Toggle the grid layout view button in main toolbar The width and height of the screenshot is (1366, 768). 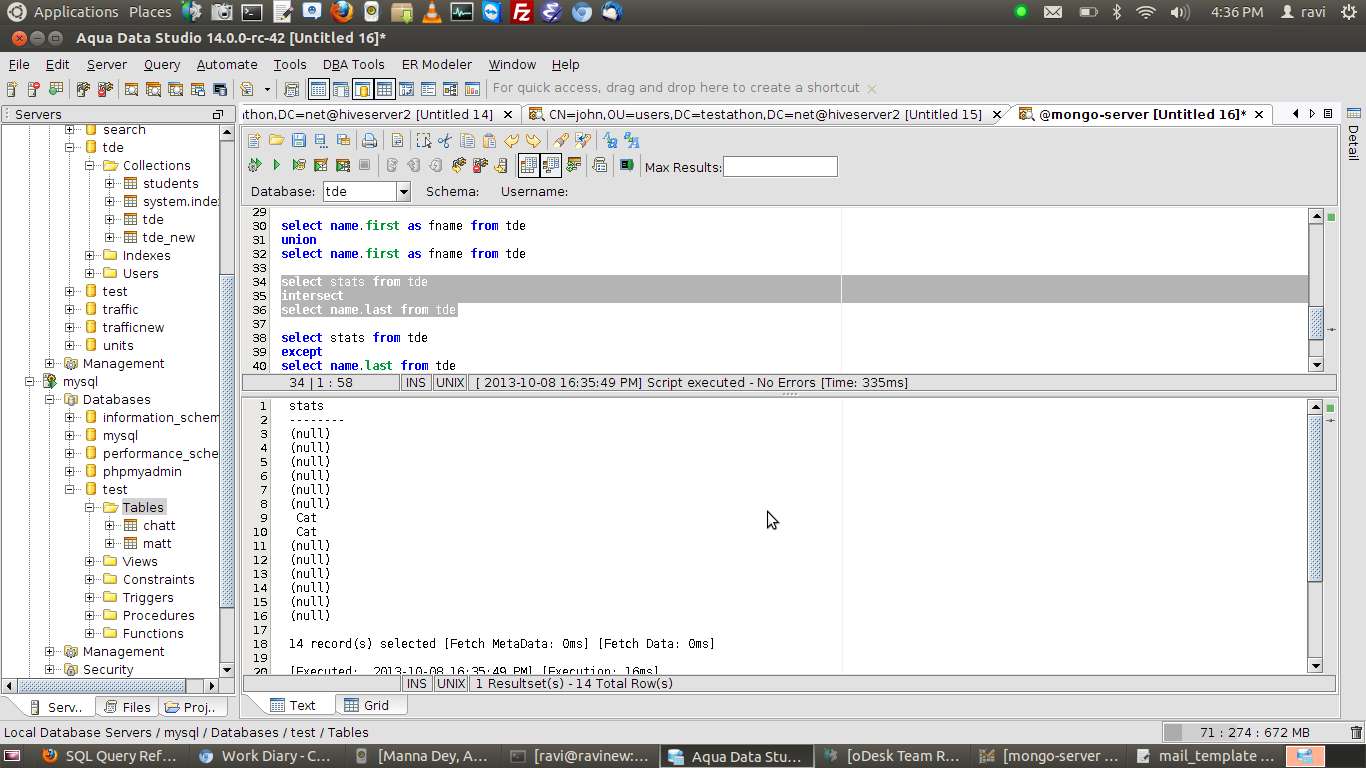[384, 89]
